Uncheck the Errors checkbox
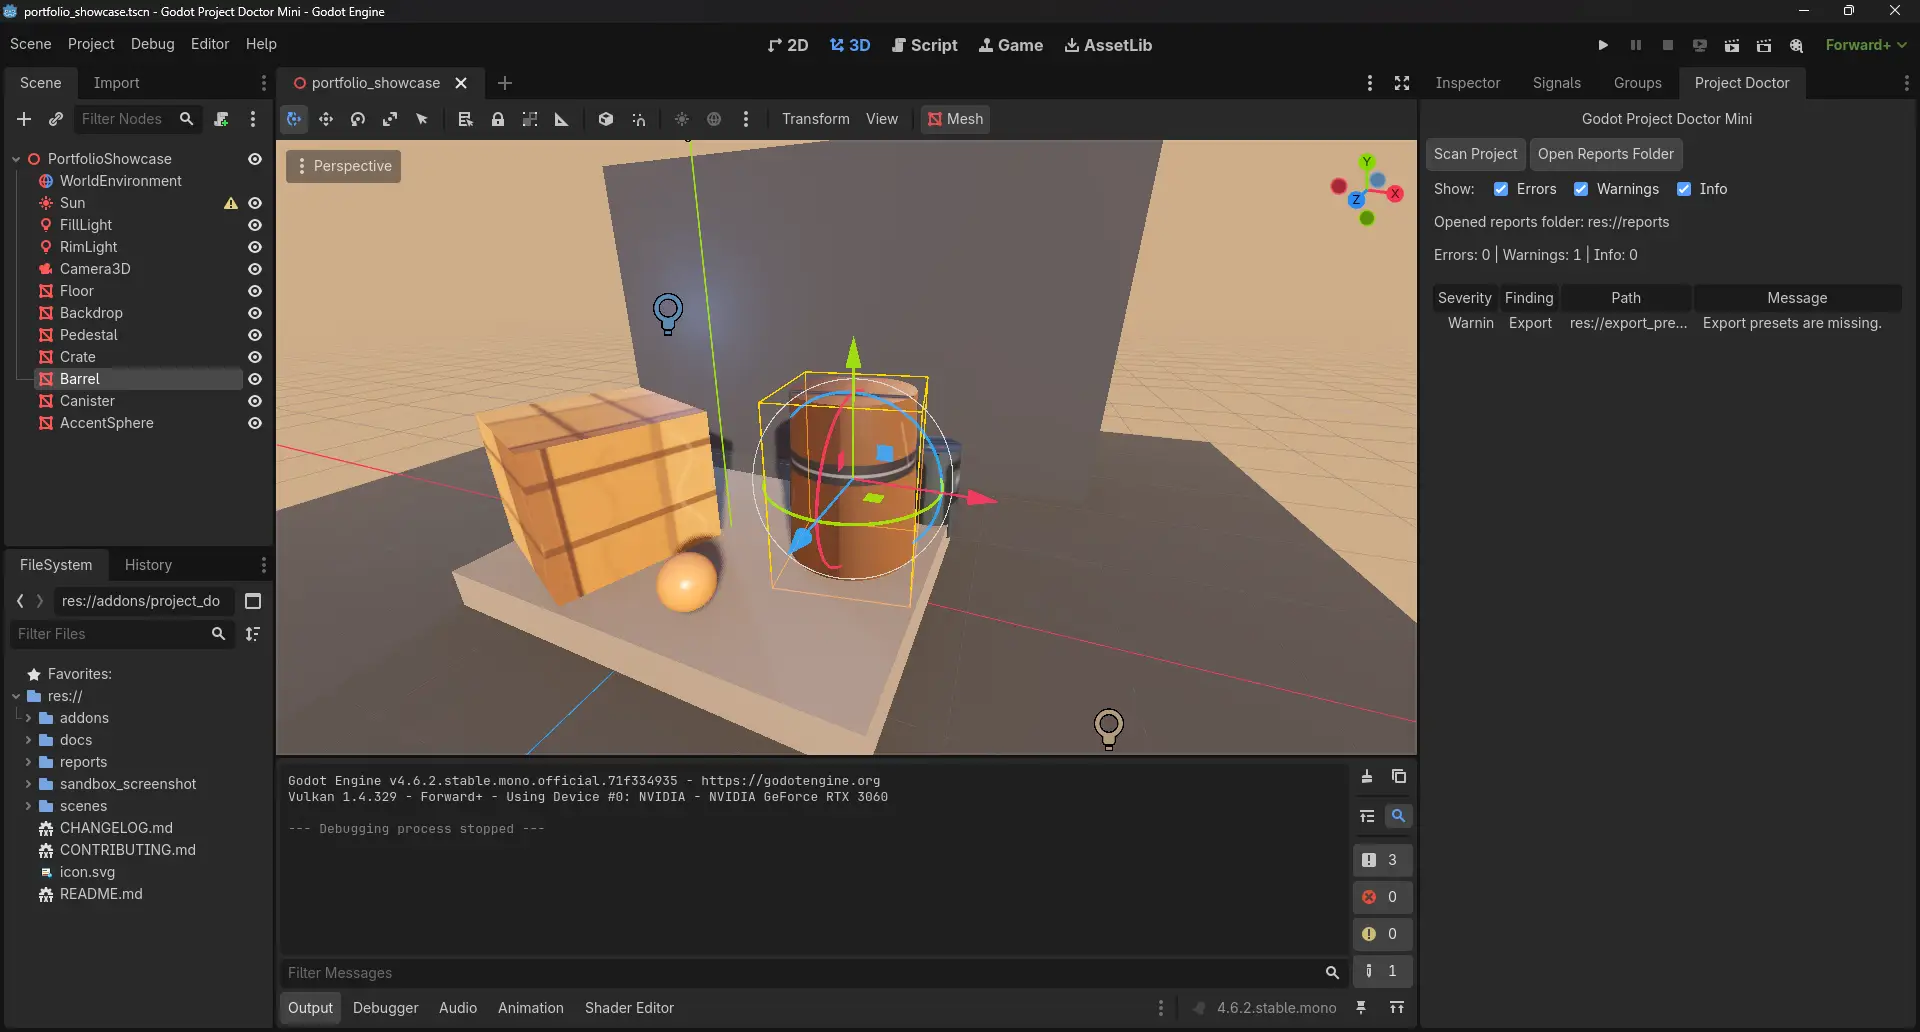 (x=1501, y=189)
